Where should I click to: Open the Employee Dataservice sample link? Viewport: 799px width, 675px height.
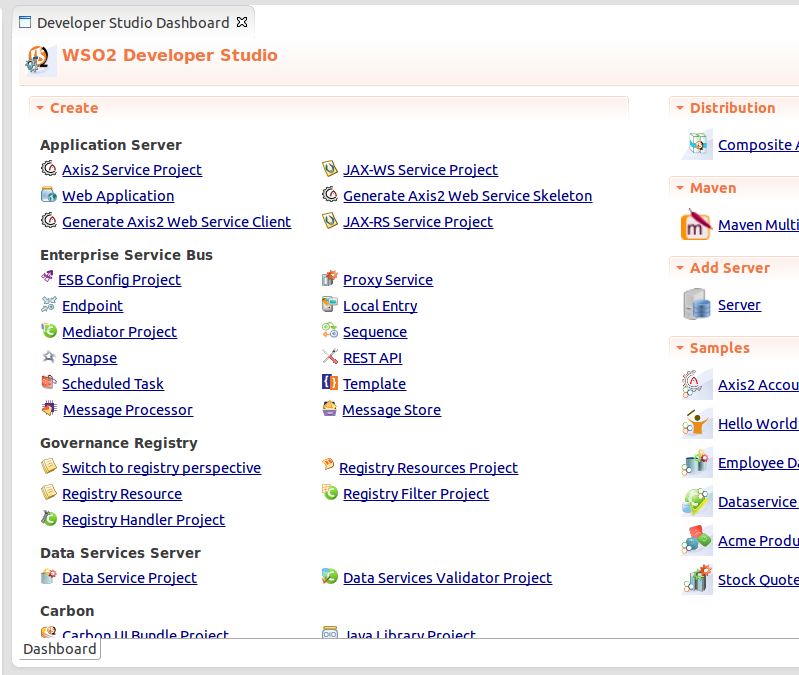[758, 463]
